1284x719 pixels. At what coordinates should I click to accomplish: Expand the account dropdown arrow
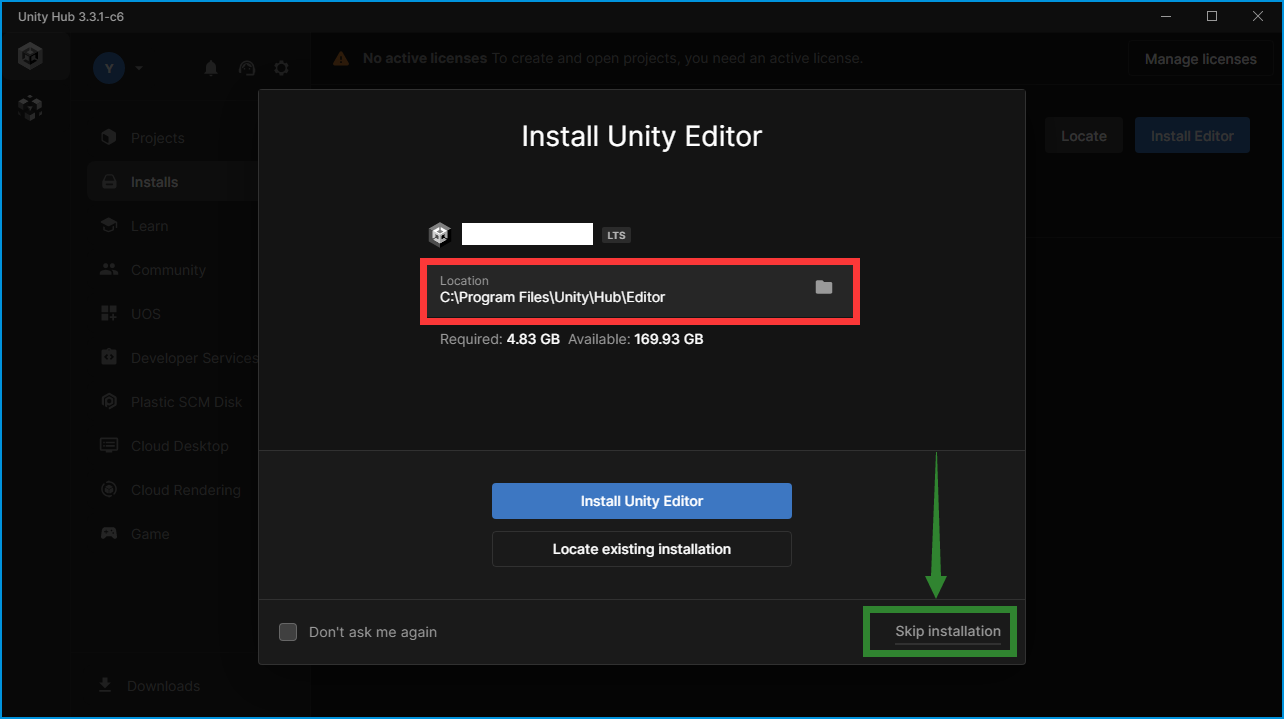pos(139,68)
